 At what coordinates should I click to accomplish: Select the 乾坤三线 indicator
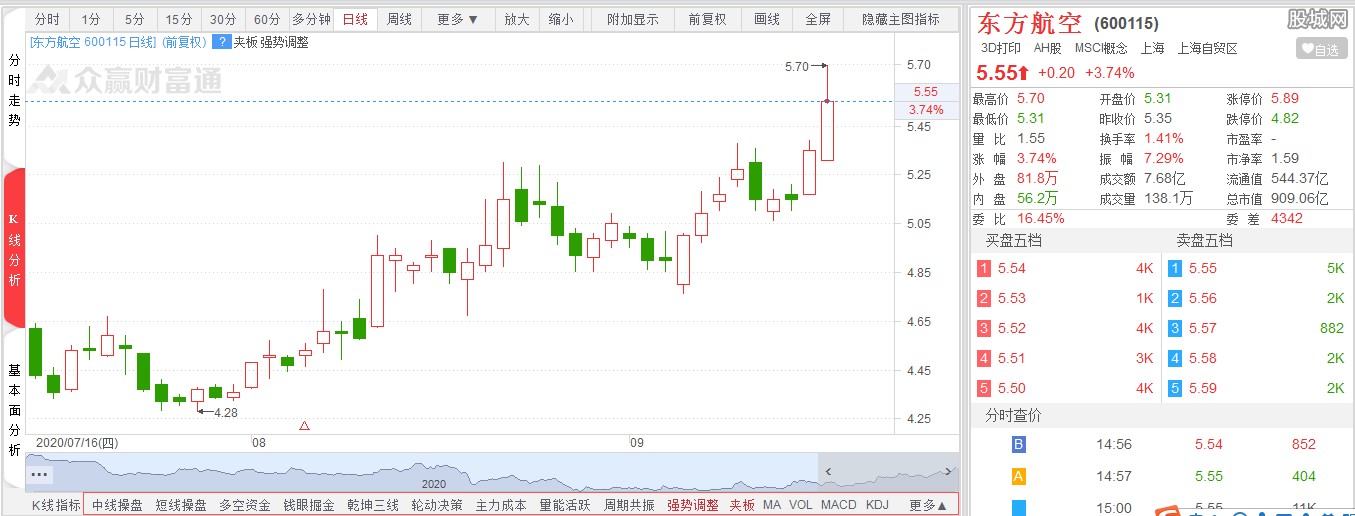373,505
